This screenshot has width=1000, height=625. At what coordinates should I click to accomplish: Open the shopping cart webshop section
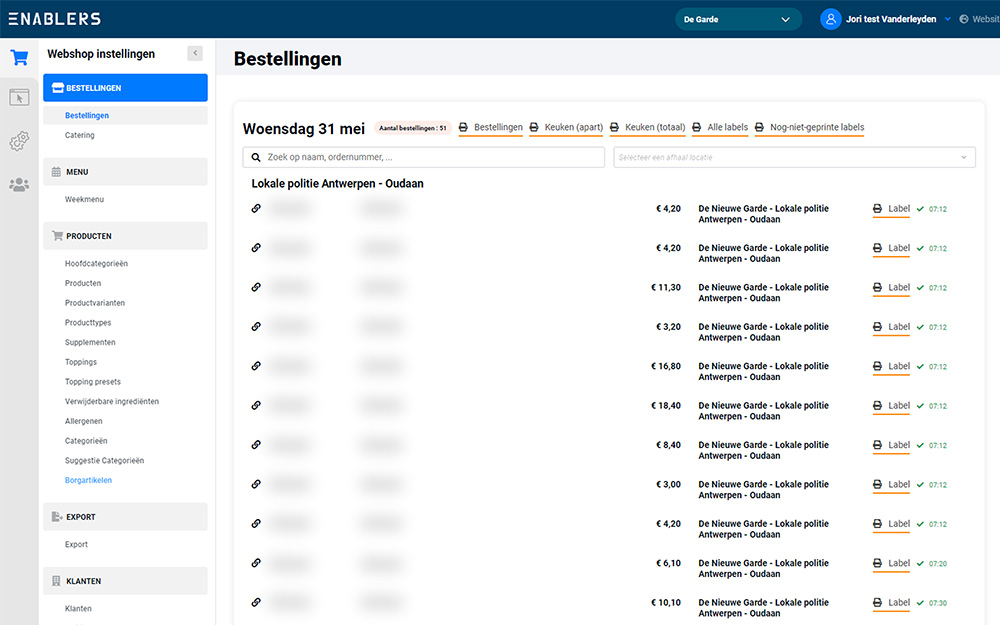[19, 57]
